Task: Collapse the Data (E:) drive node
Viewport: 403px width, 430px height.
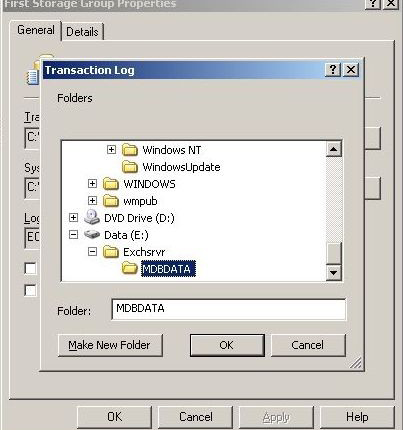Action: click(73, 235)
